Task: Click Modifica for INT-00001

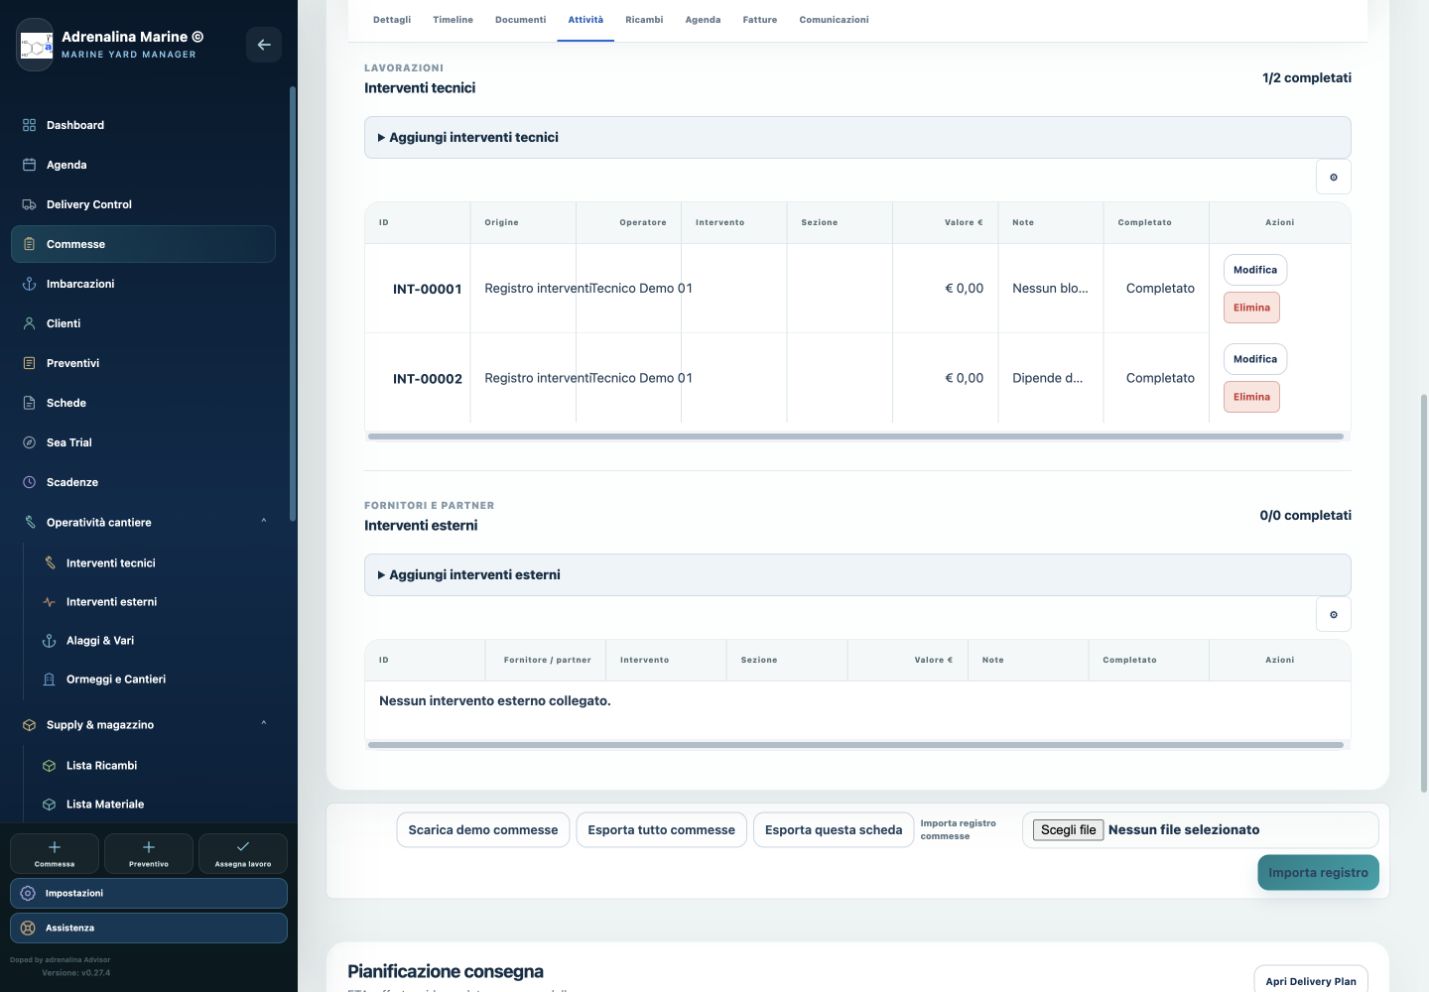Action: (x=1255, y=270)
